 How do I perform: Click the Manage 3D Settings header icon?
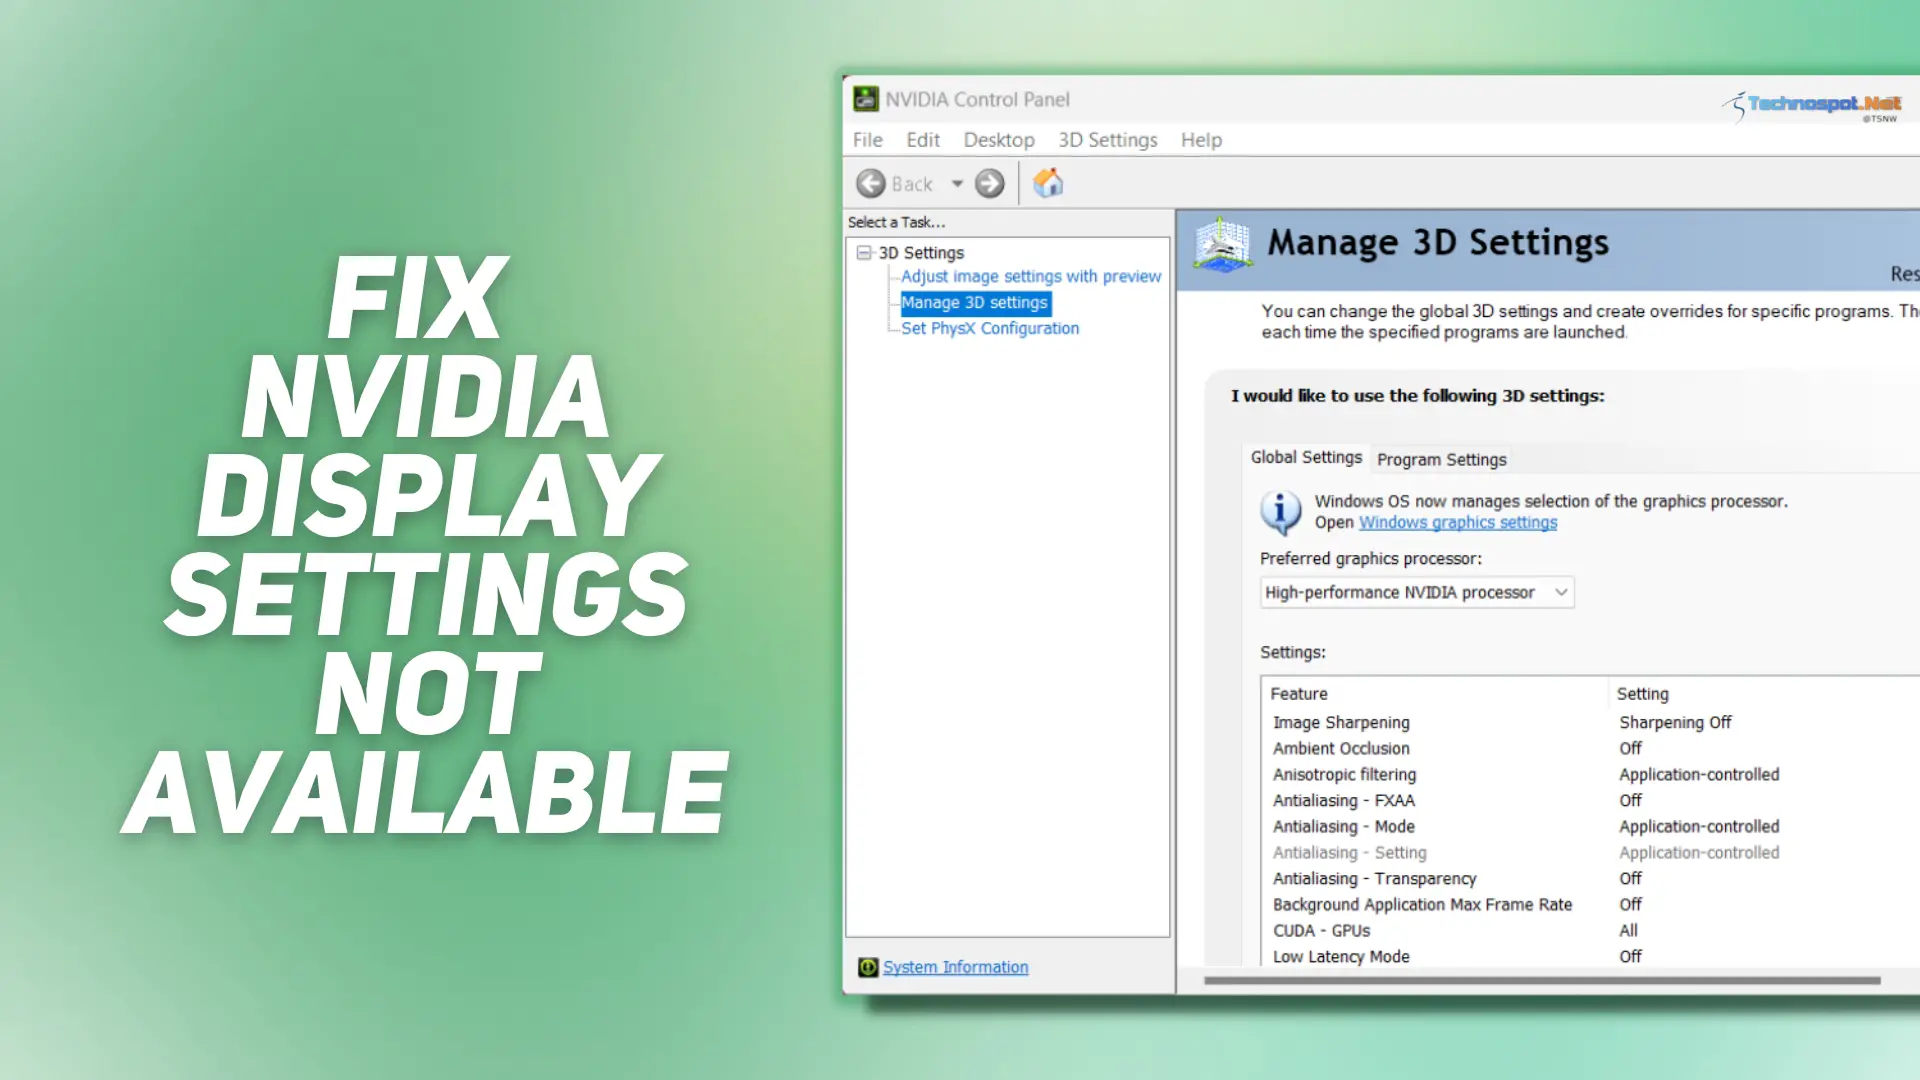point(1222,245)
